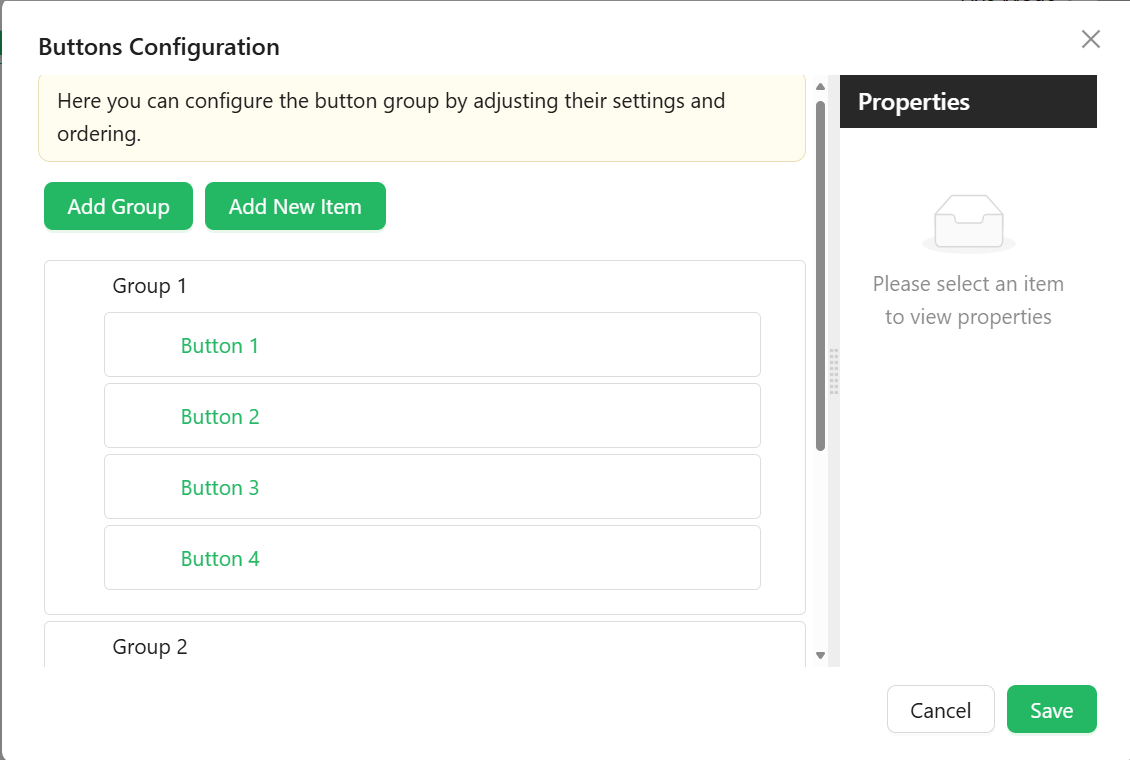This screenshot has width=1130, height=760.
Task: Click the Add New Item button
Action: point(295,206)
